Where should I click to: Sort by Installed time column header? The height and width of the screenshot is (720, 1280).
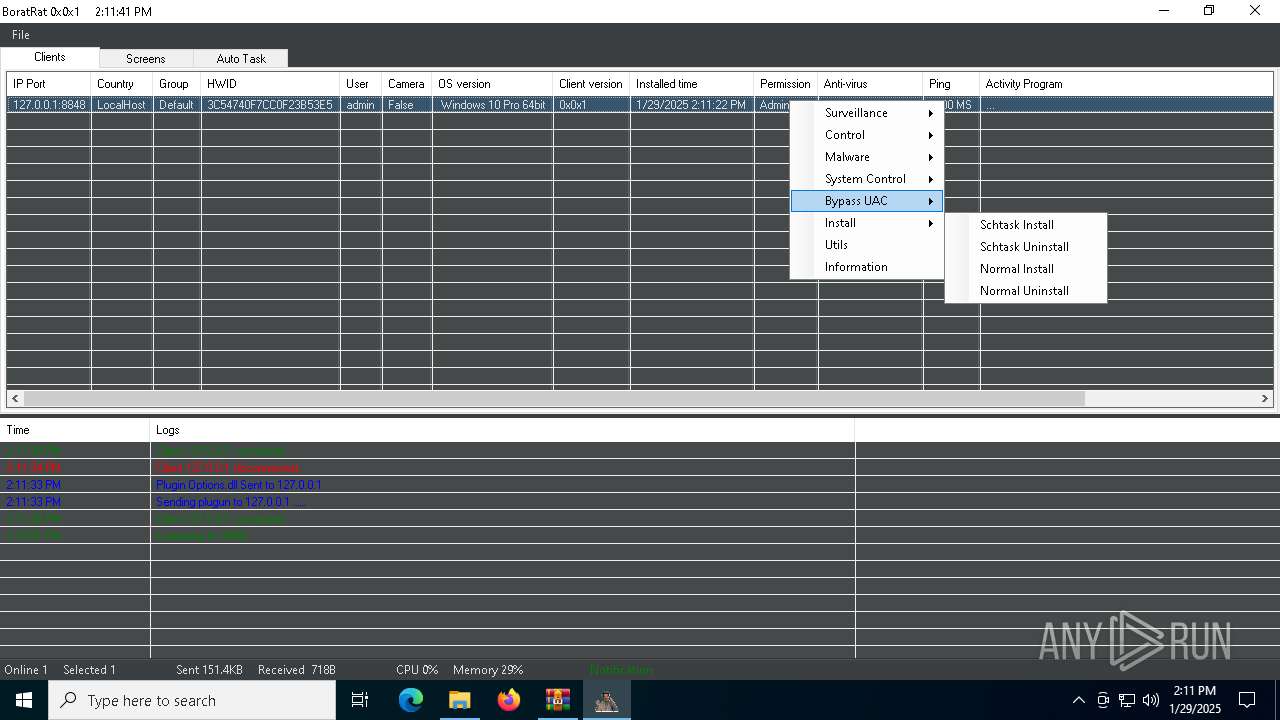[x=691, y=84]
